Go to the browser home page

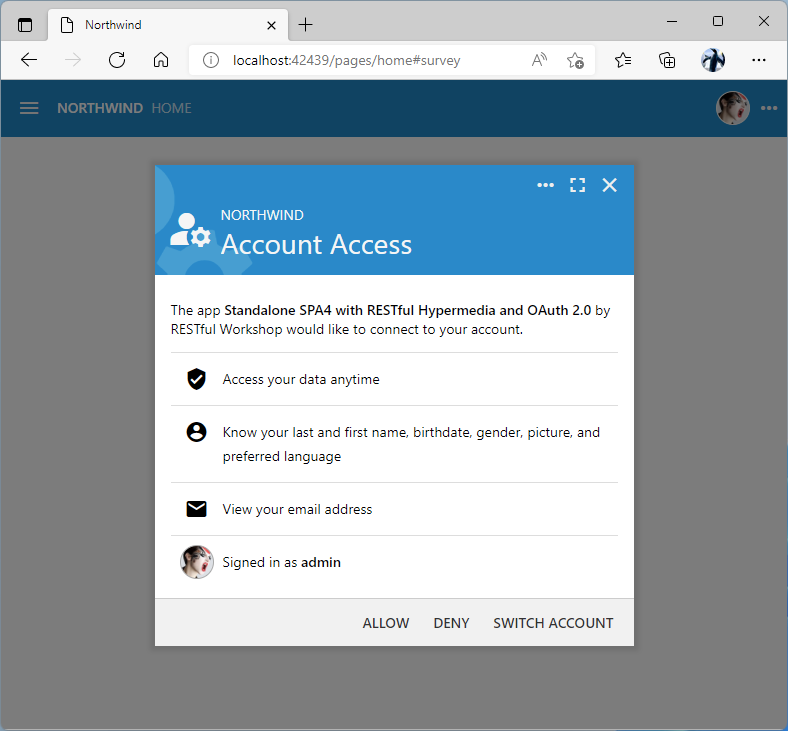(161, 60)
